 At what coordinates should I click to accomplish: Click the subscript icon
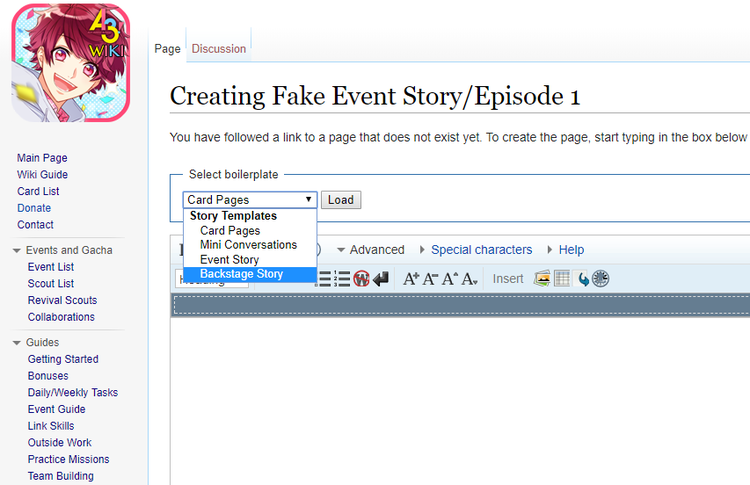pos(469,279)
